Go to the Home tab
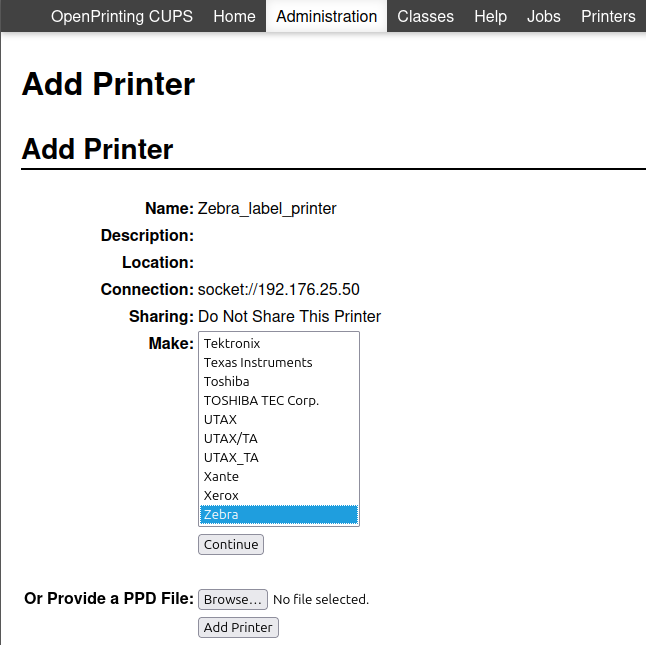The height and width of the screenshot is (645, 646). coord(234,16)
